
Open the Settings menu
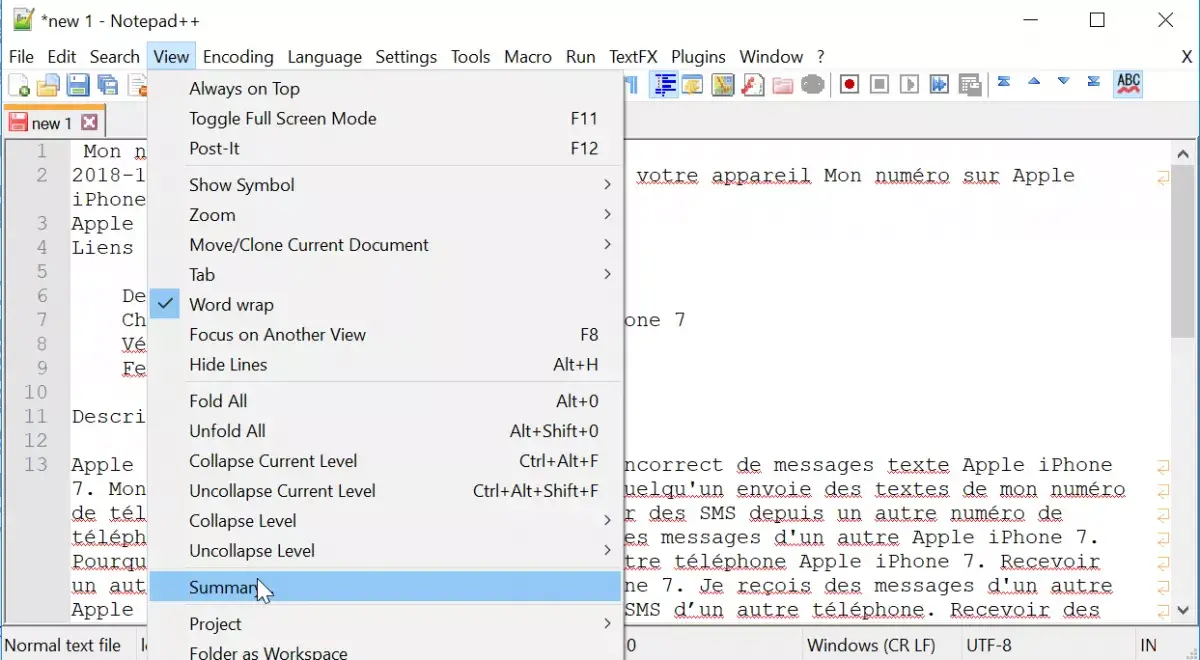406,57
